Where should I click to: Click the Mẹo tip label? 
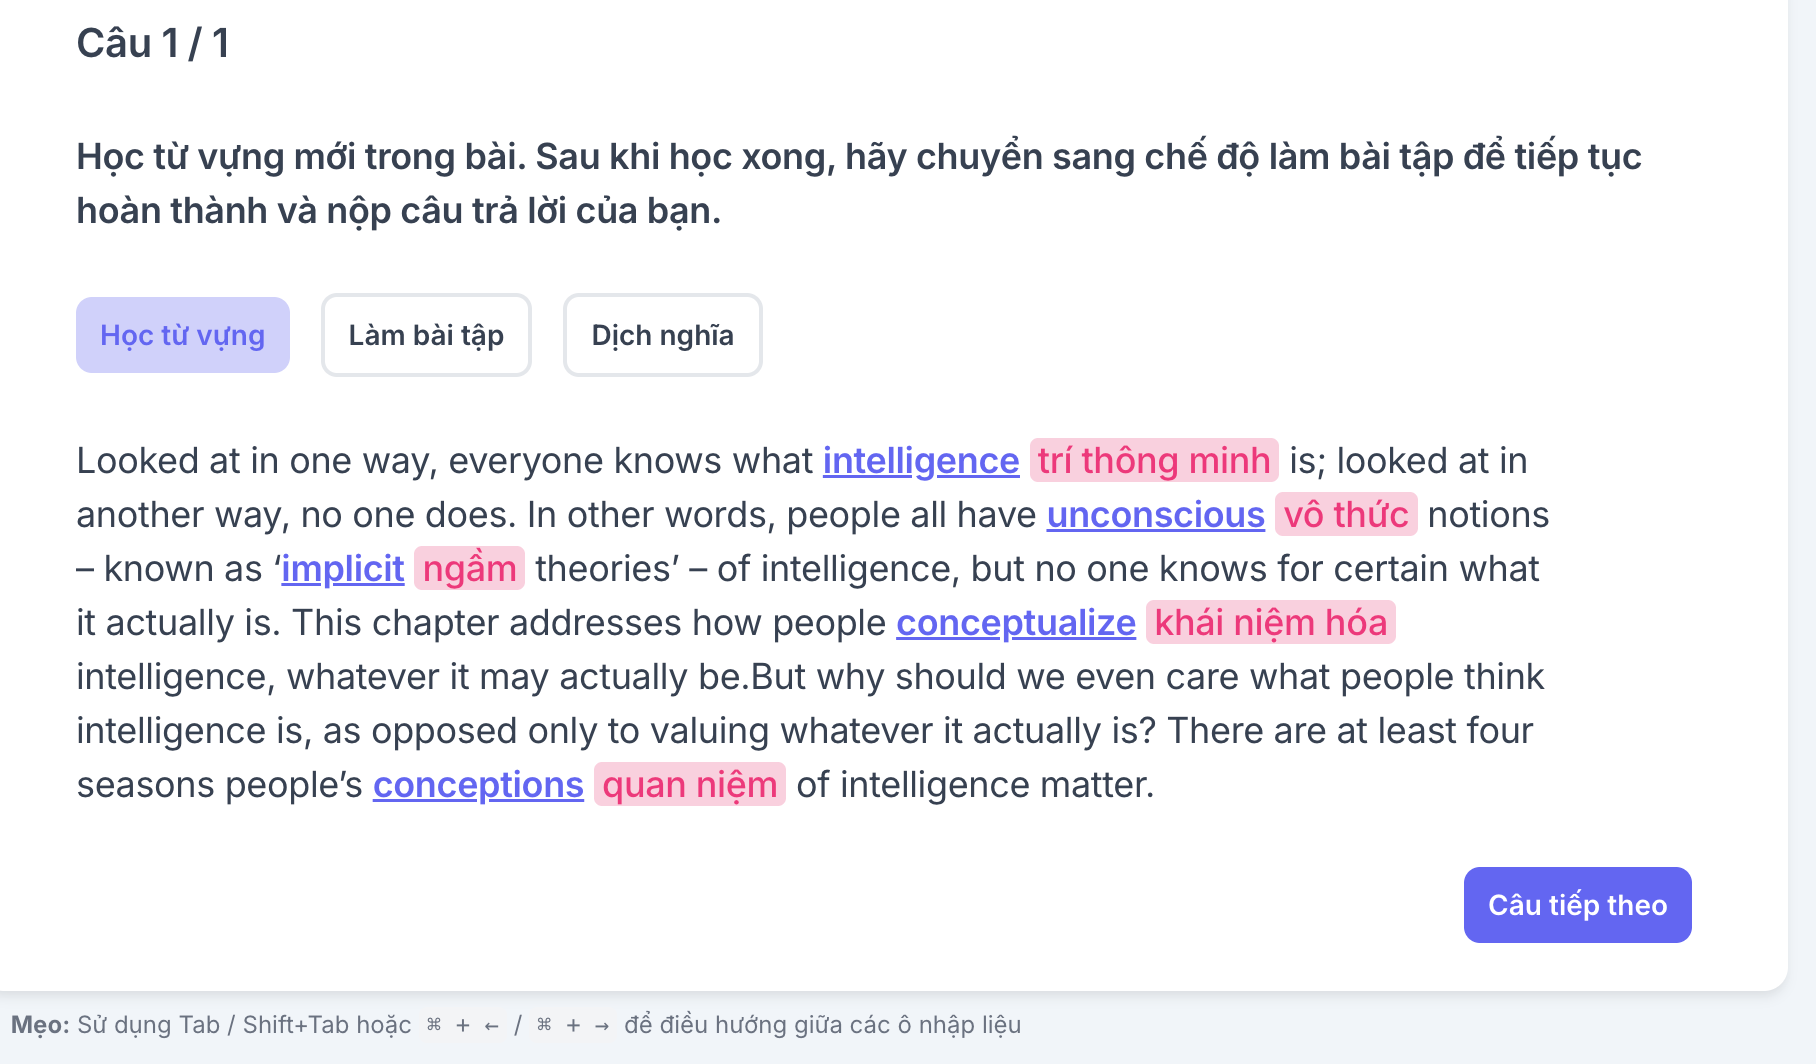(40, 1025)
